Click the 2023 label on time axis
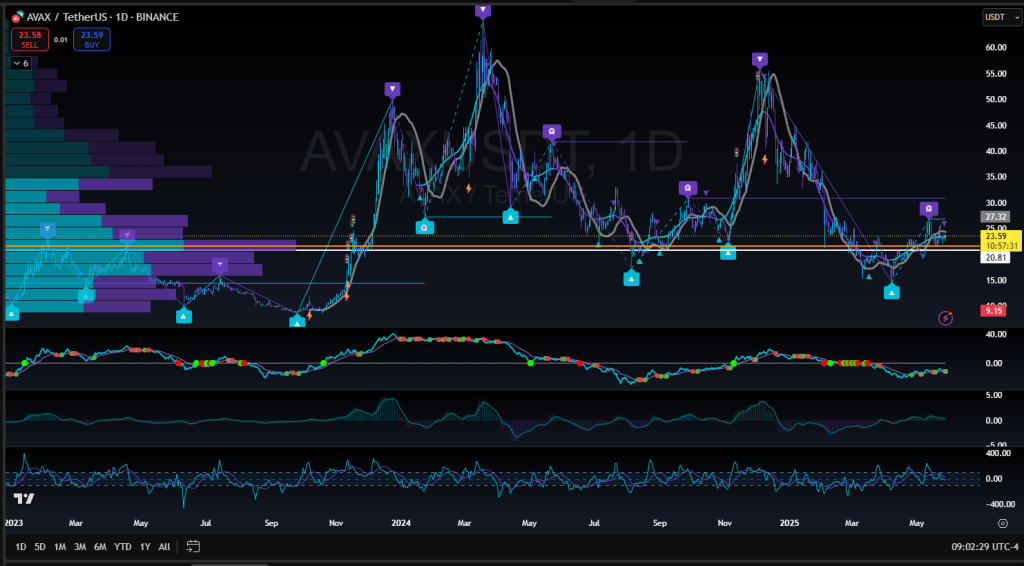The image size is (1024, 566). (13, 523)
